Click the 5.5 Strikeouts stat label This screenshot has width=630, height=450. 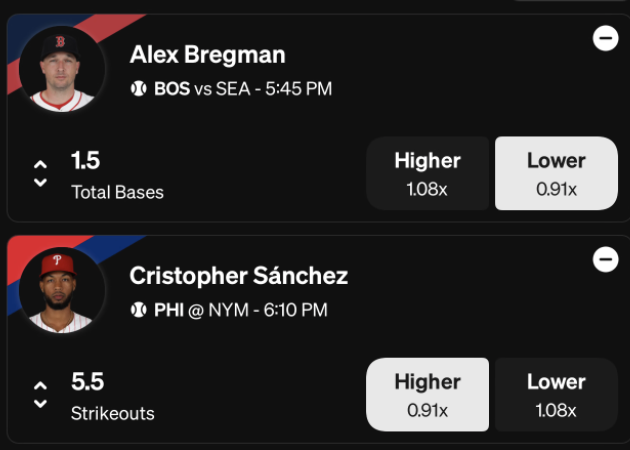coord(112,397)
